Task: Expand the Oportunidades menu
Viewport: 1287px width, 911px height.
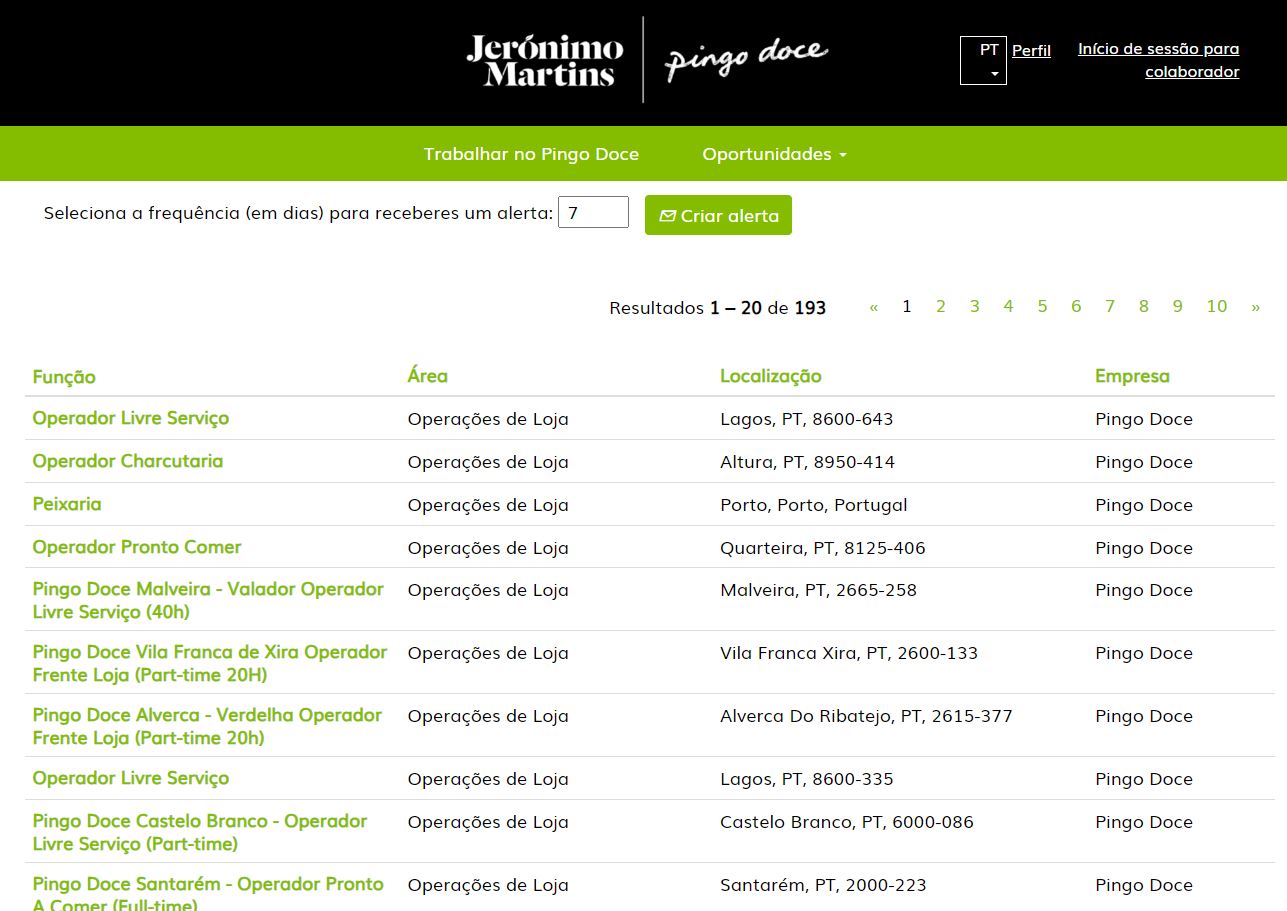Action: click(x=774, y=154)
